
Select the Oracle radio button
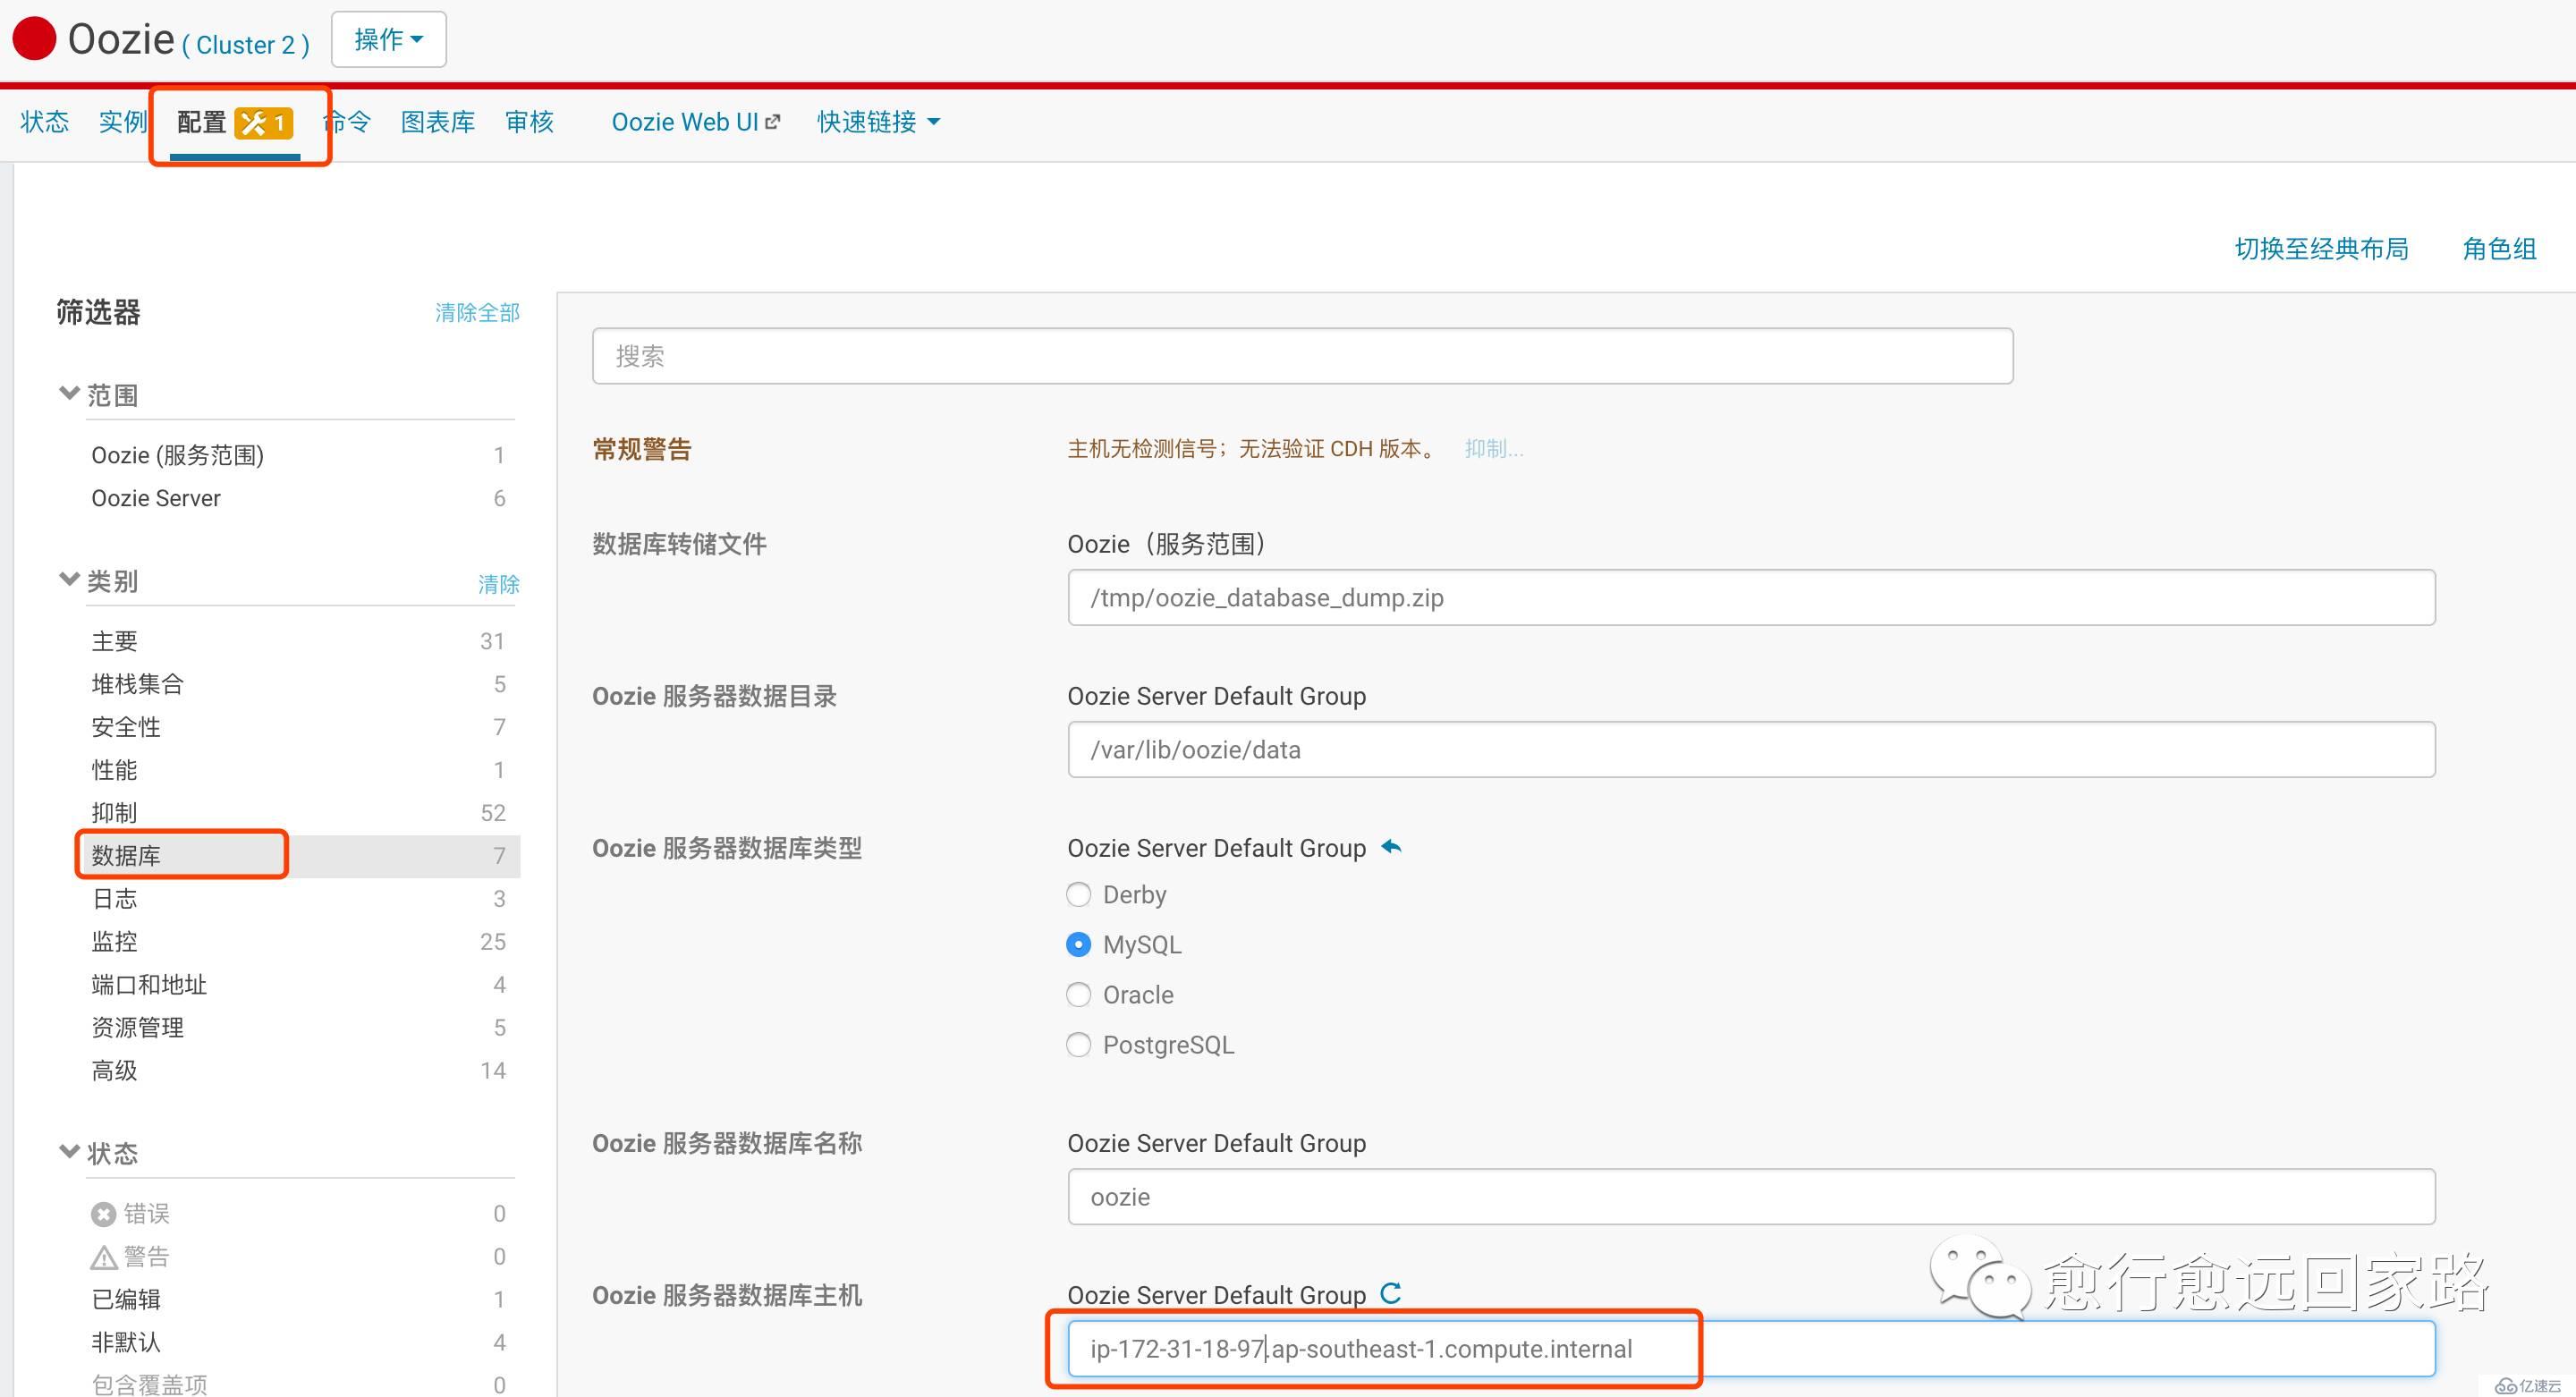(1078, 994)
